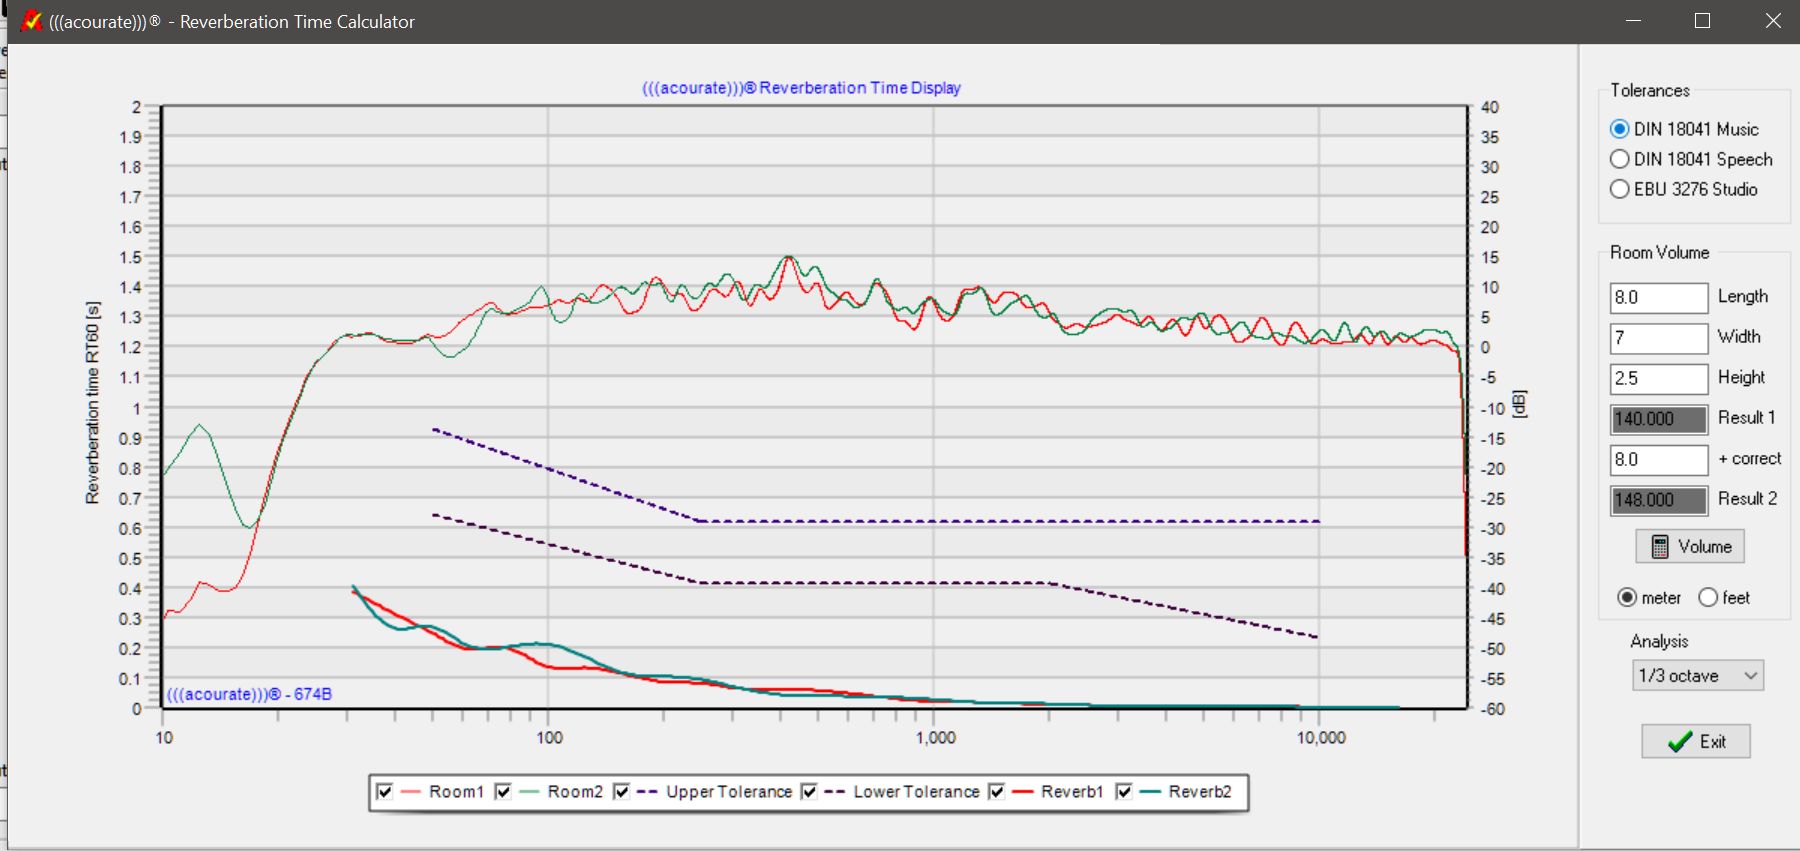The image size is (1800, 851).
Task: Click the 10,000 frequency axis label
Action: coord(1321,738)
